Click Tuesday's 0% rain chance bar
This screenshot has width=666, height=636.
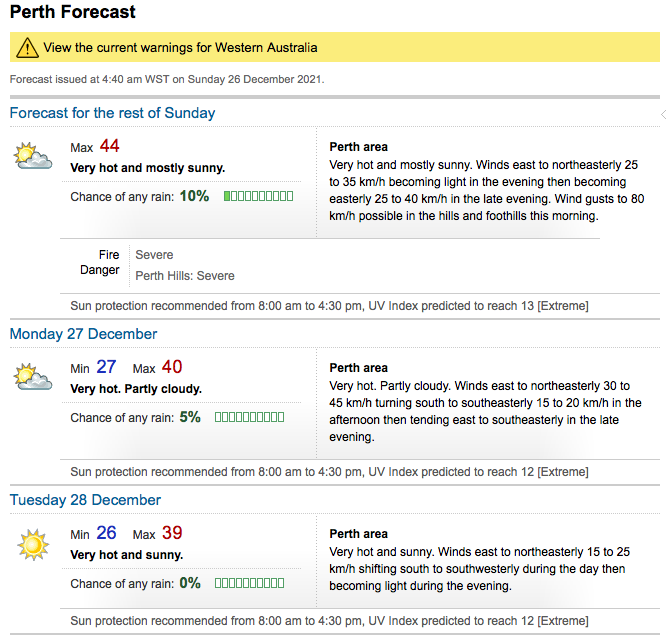(249, 583)
